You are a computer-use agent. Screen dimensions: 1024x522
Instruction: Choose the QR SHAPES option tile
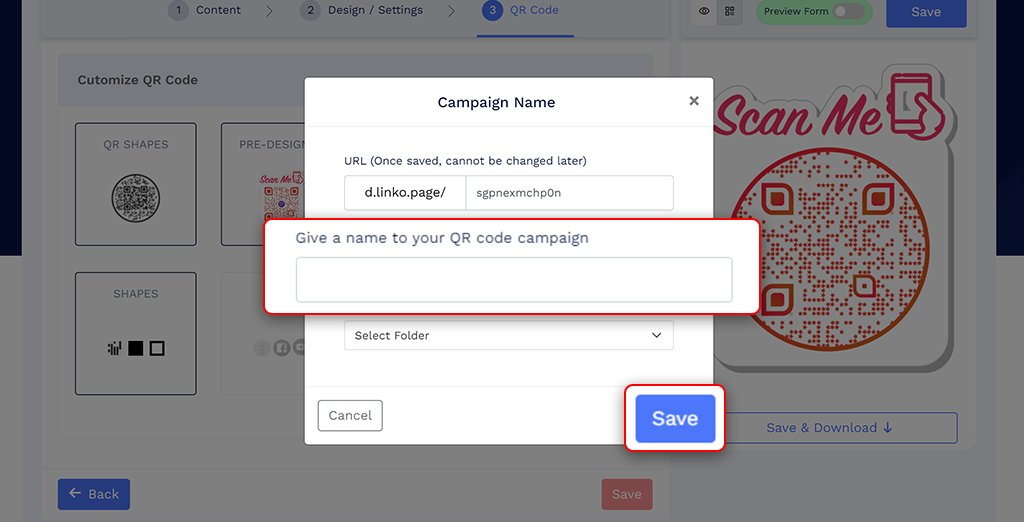tap(136, 184)
